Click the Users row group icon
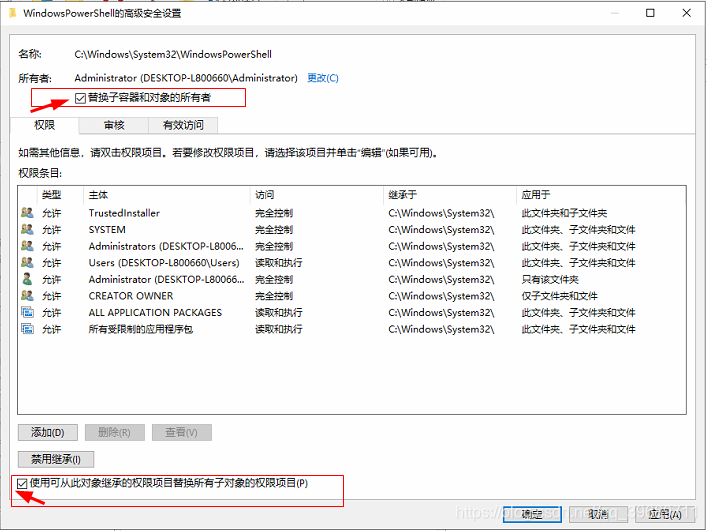This screenshot has height=531, width=707. pos(27,262)
